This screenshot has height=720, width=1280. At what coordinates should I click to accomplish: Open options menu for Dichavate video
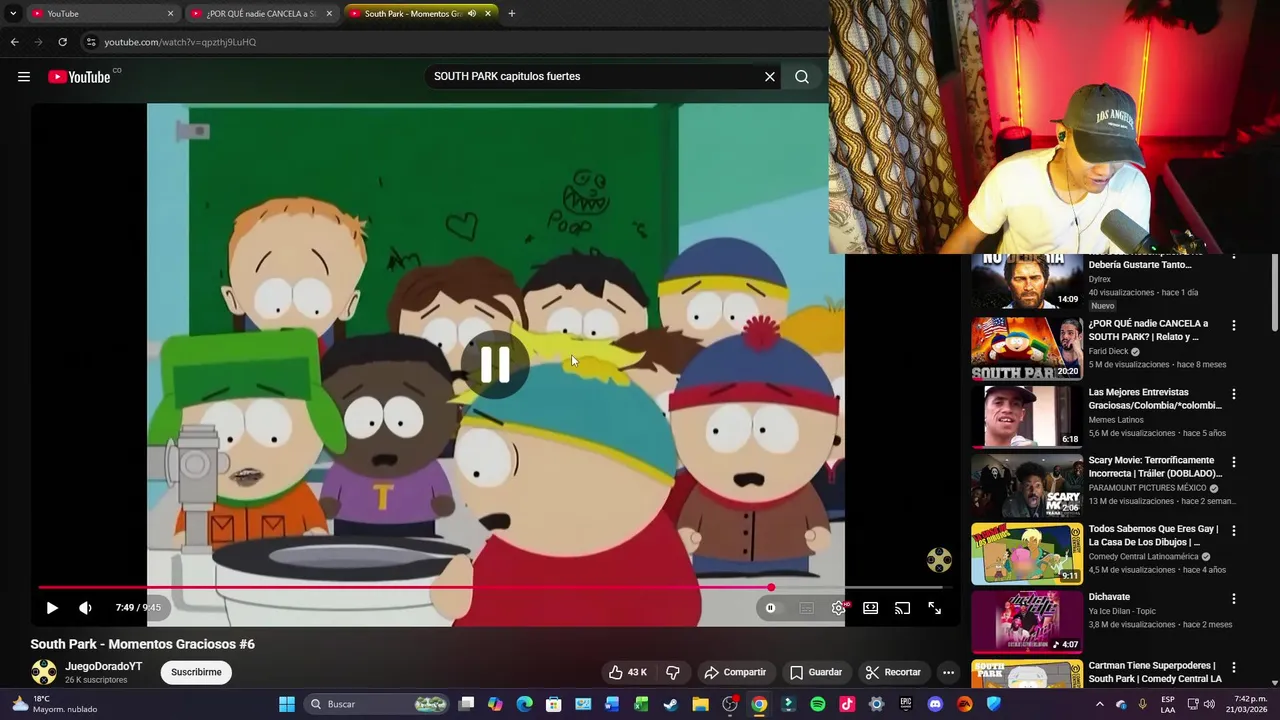(x=1234, y=598)
